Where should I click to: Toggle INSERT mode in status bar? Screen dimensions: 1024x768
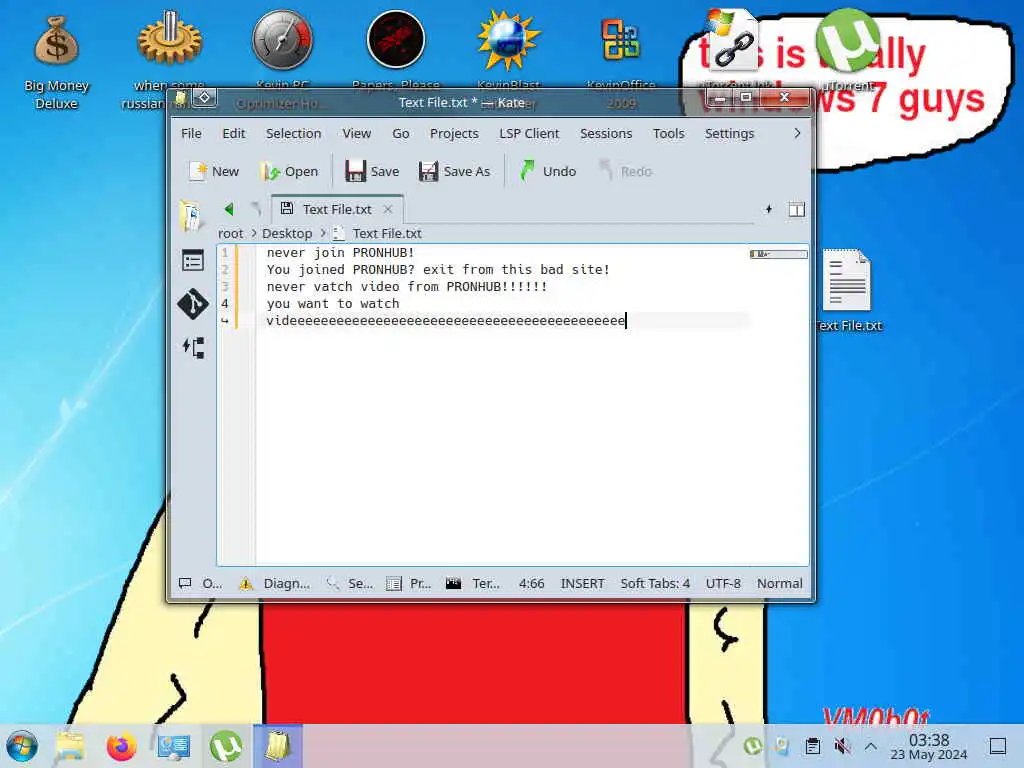pyautogui.click(x=583, y=583)
